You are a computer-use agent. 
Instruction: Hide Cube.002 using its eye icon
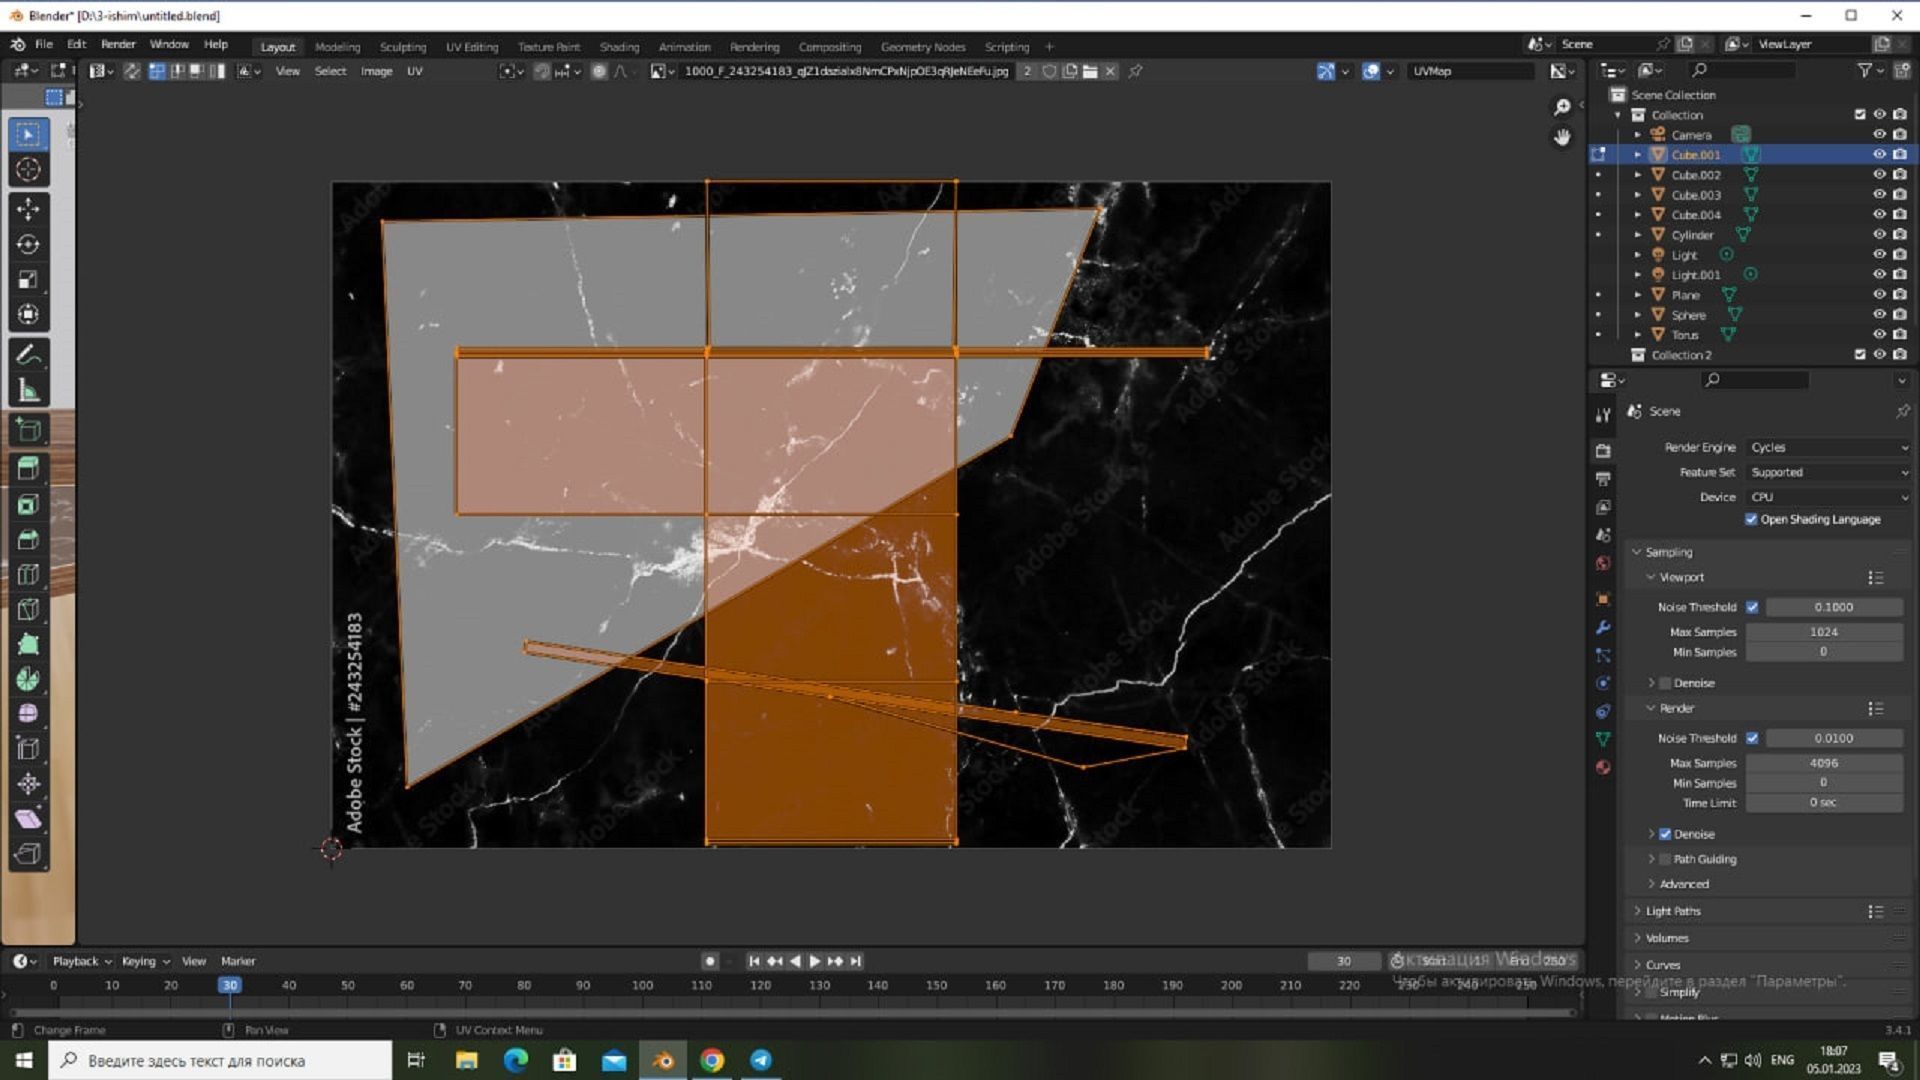point(1879,174)
